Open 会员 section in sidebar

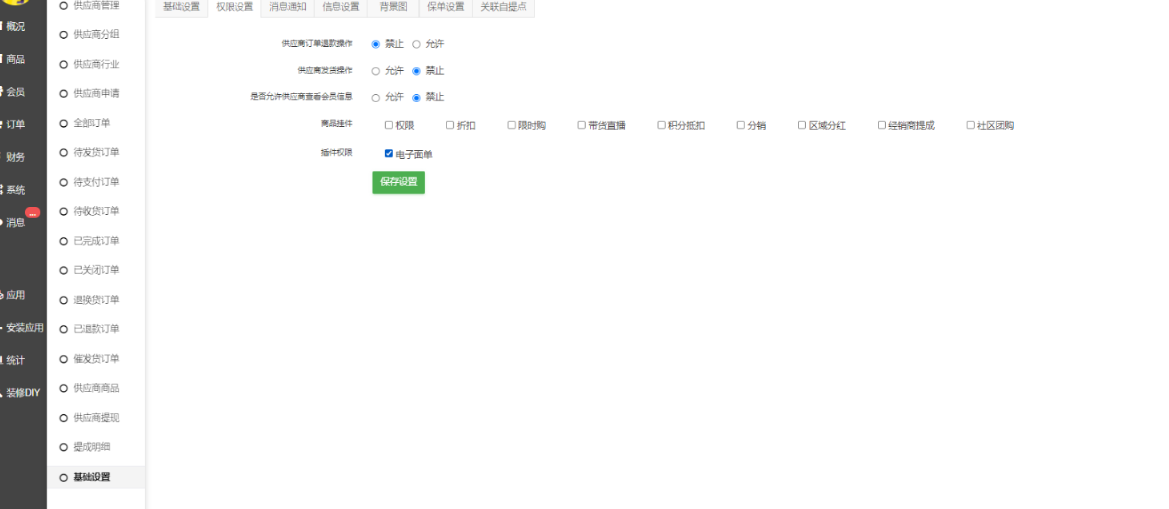coord(15,92)
